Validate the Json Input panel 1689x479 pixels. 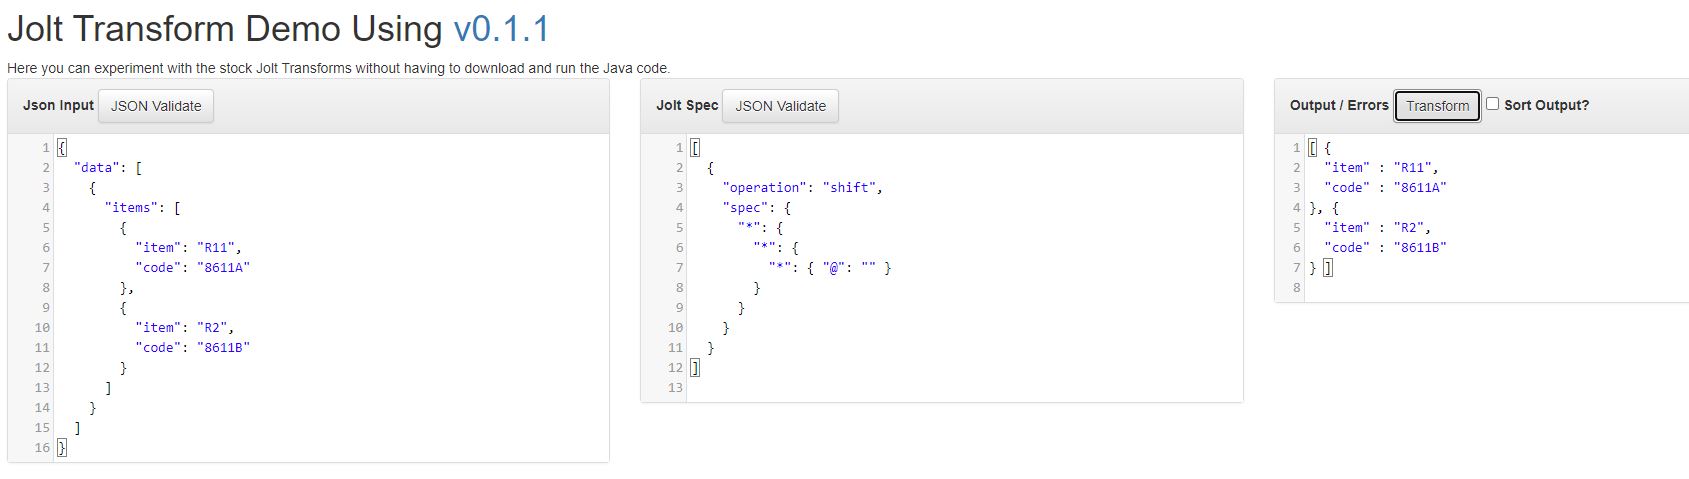pyautogui.click(x=156, y=106)
